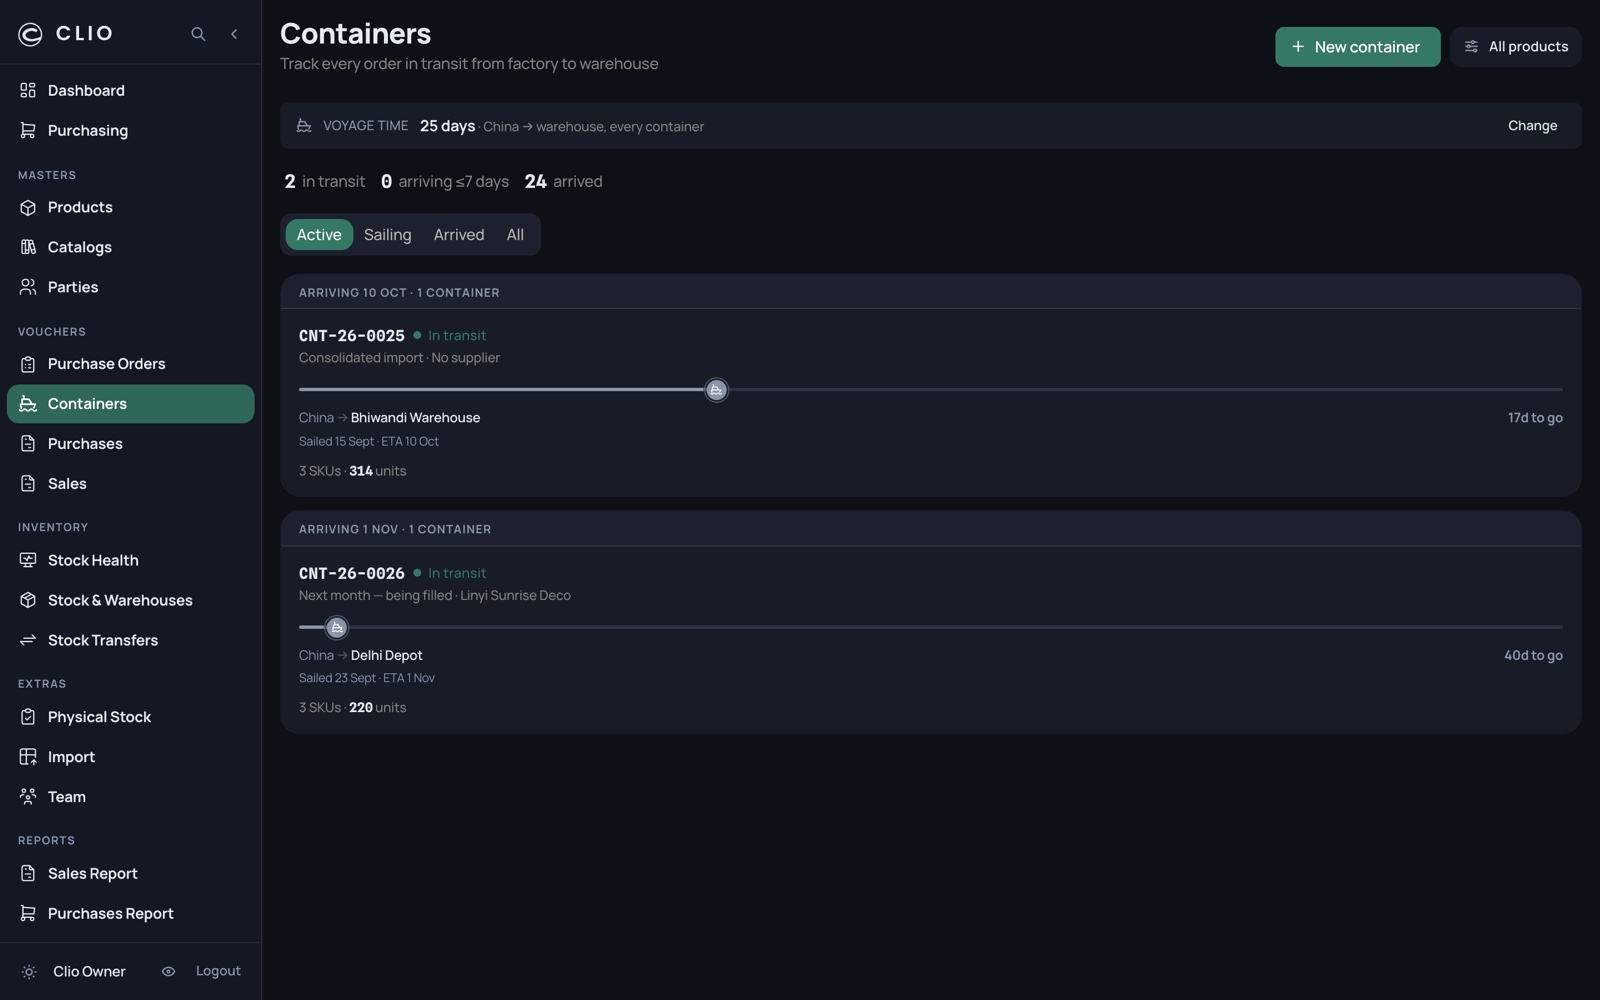1600x1000 pixels.
Task: Switch to the Sailing tab
Action: click(388, 235)
